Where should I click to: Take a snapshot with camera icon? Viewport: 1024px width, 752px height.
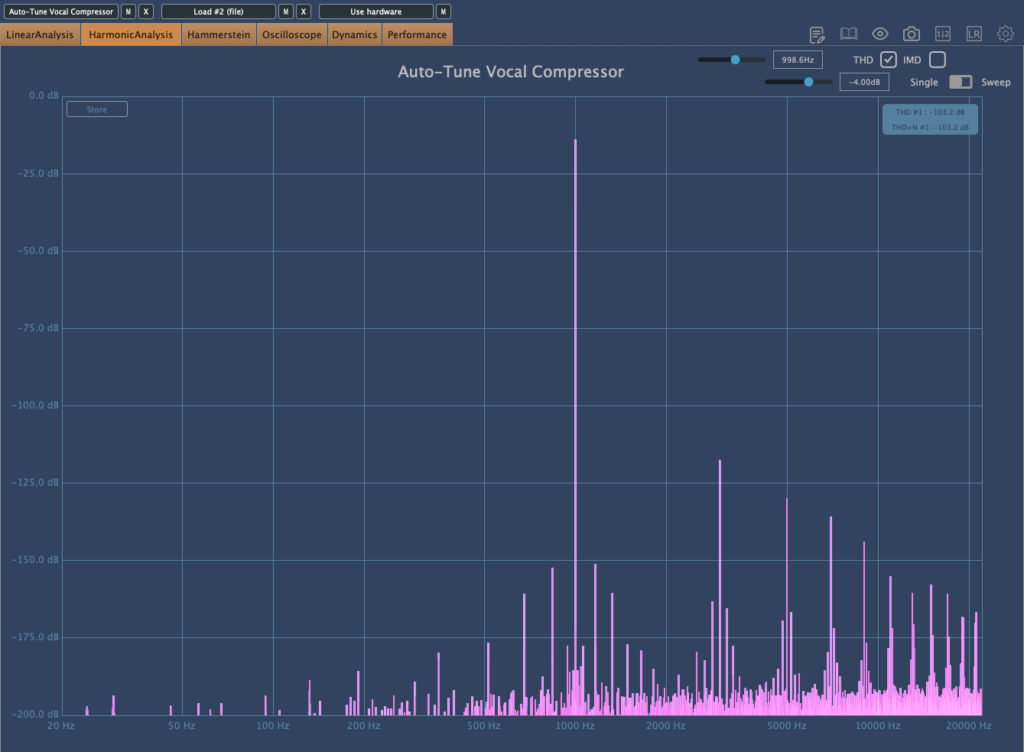click(x=911, y=34)
